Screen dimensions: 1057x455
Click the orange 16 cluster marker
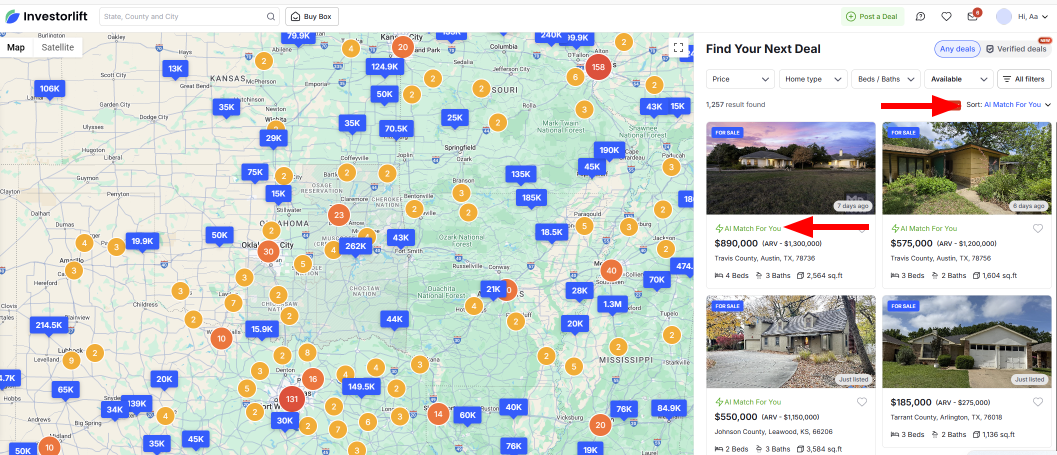click(312, 379)
